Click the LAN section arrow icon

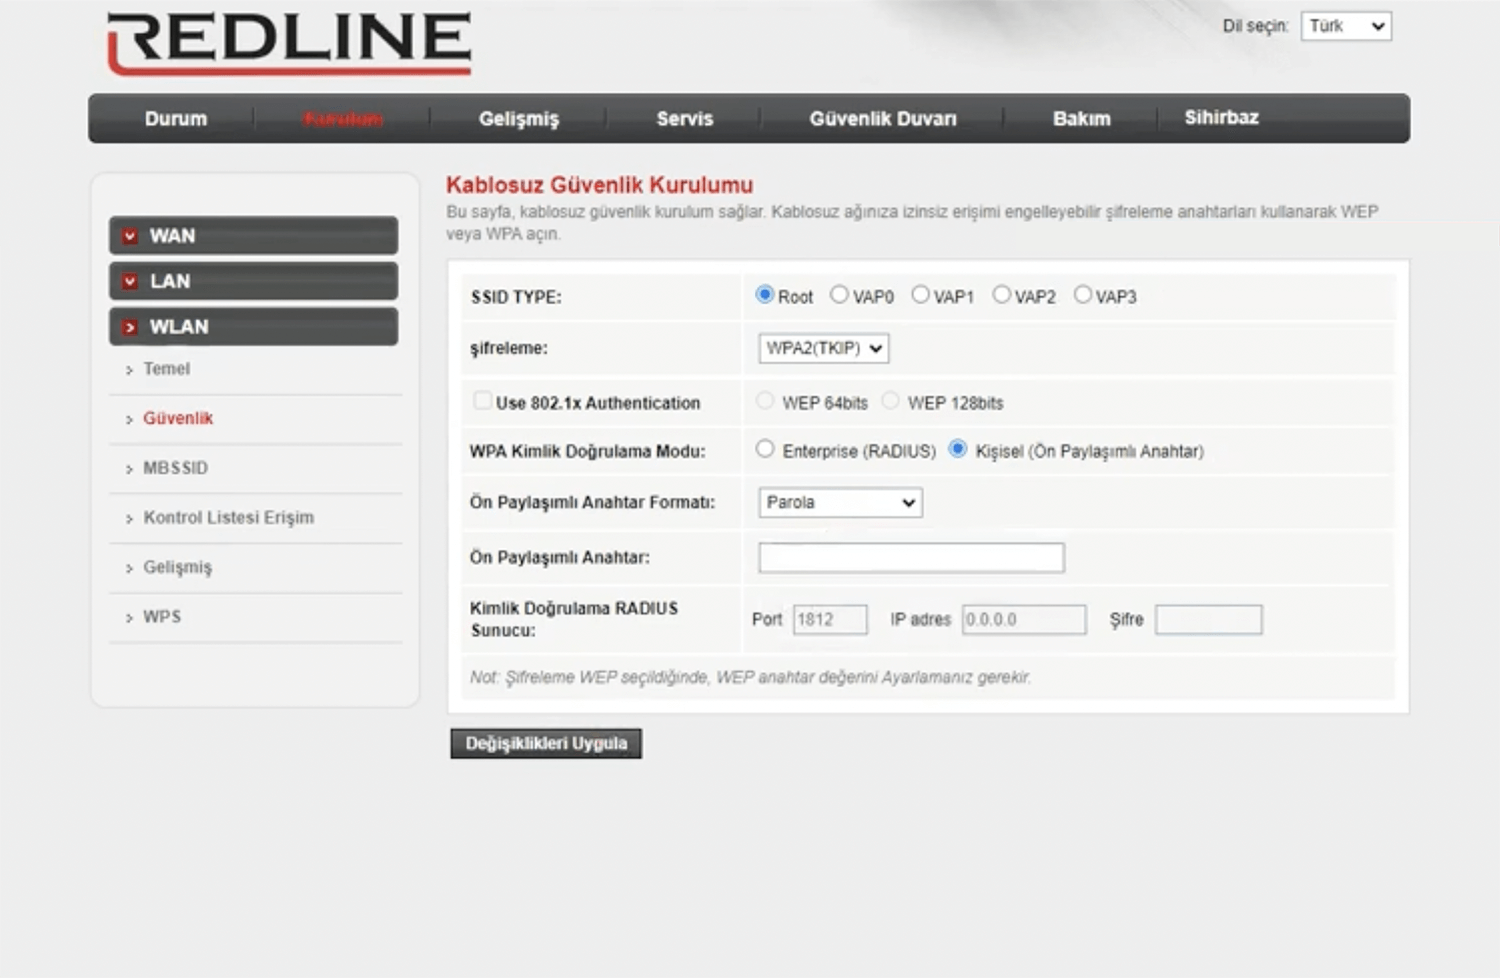coord(130,282)
